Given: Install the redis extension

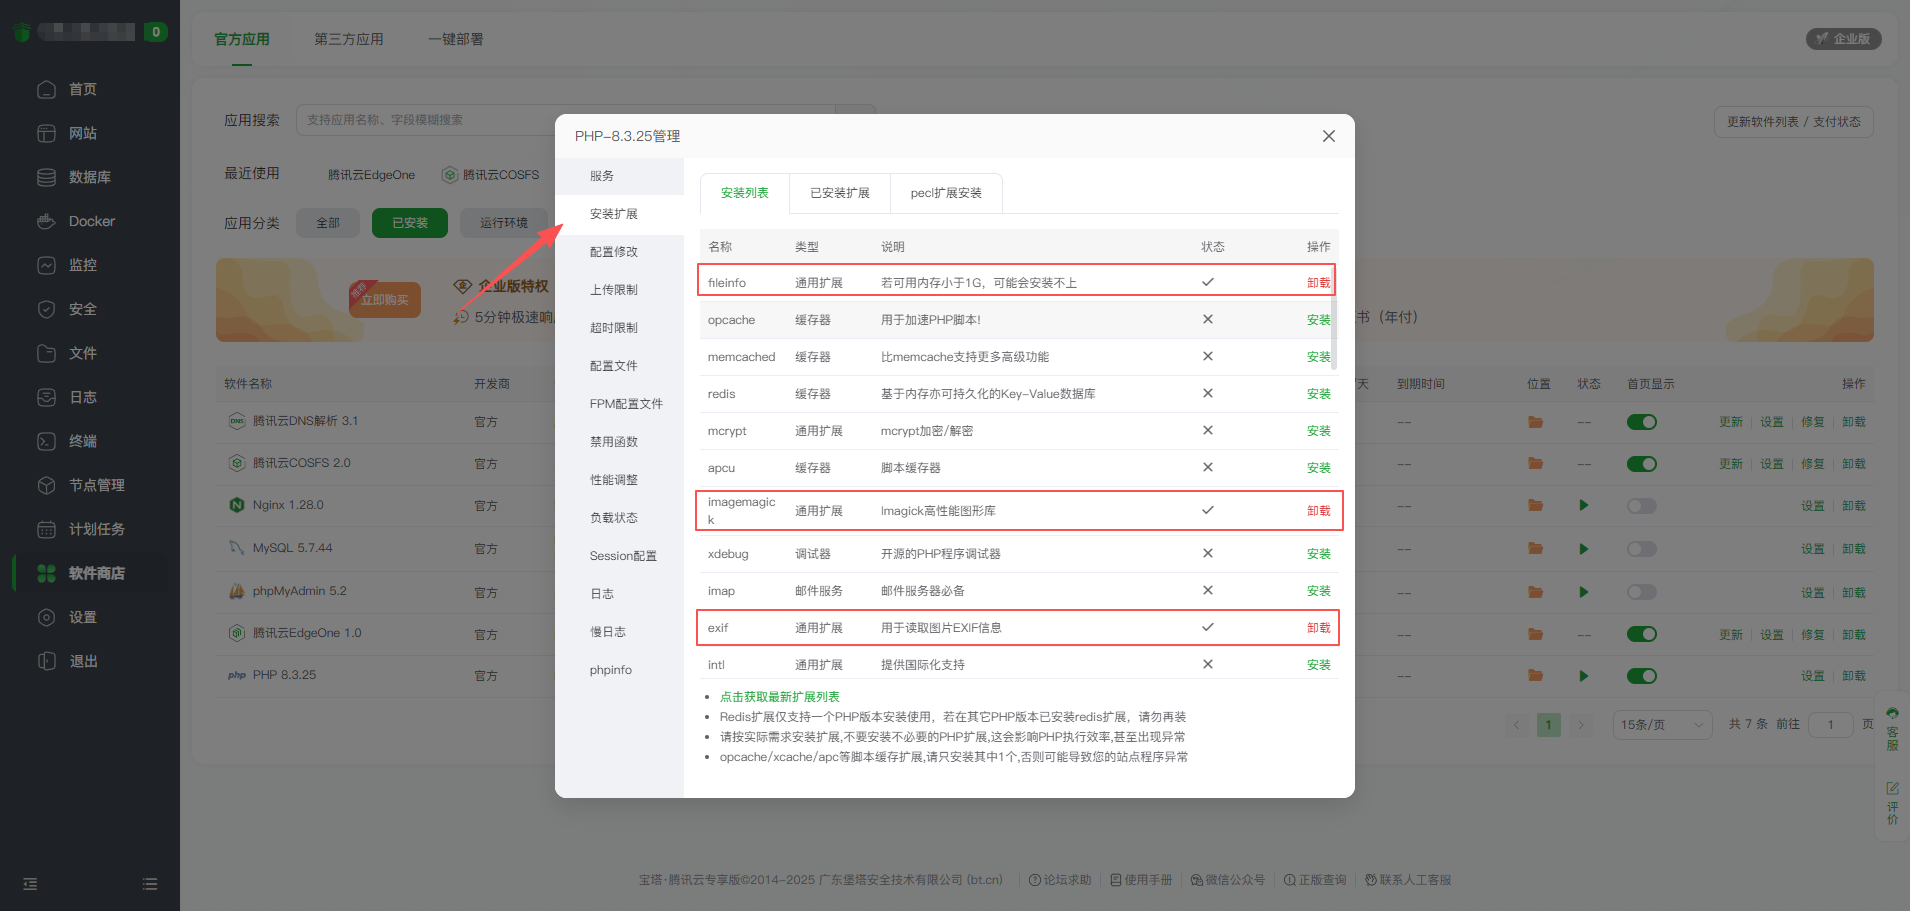Looking at the screenshot, I should [x=1318, y=394].
